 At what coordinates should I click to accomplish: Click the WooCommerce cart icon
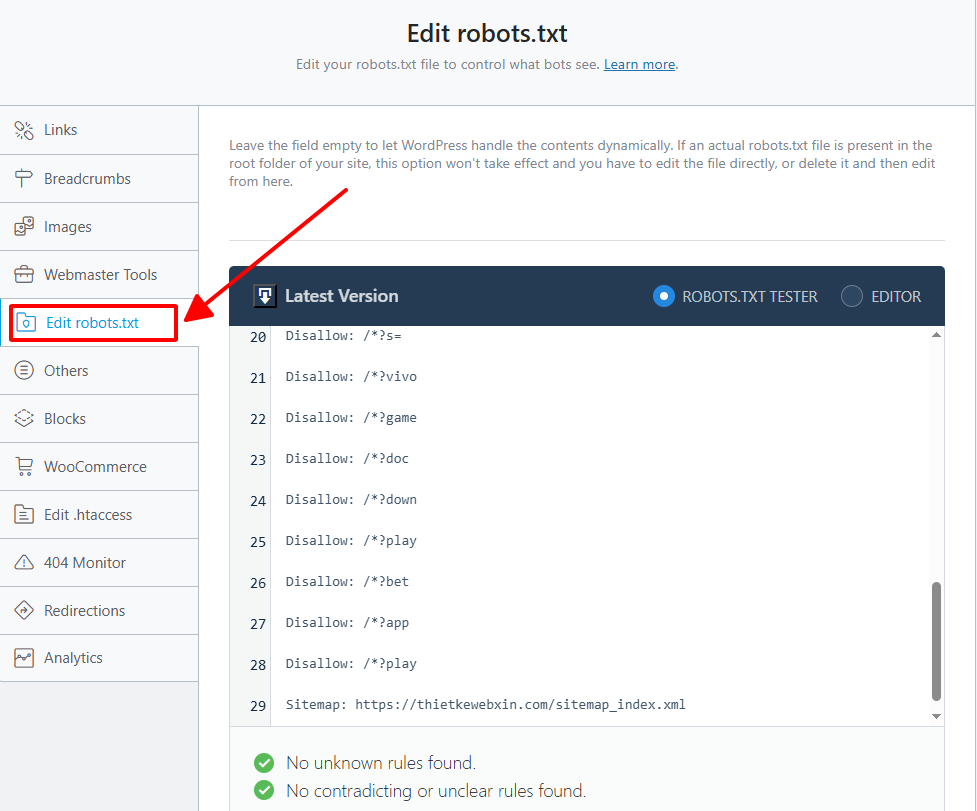point(24,467)
